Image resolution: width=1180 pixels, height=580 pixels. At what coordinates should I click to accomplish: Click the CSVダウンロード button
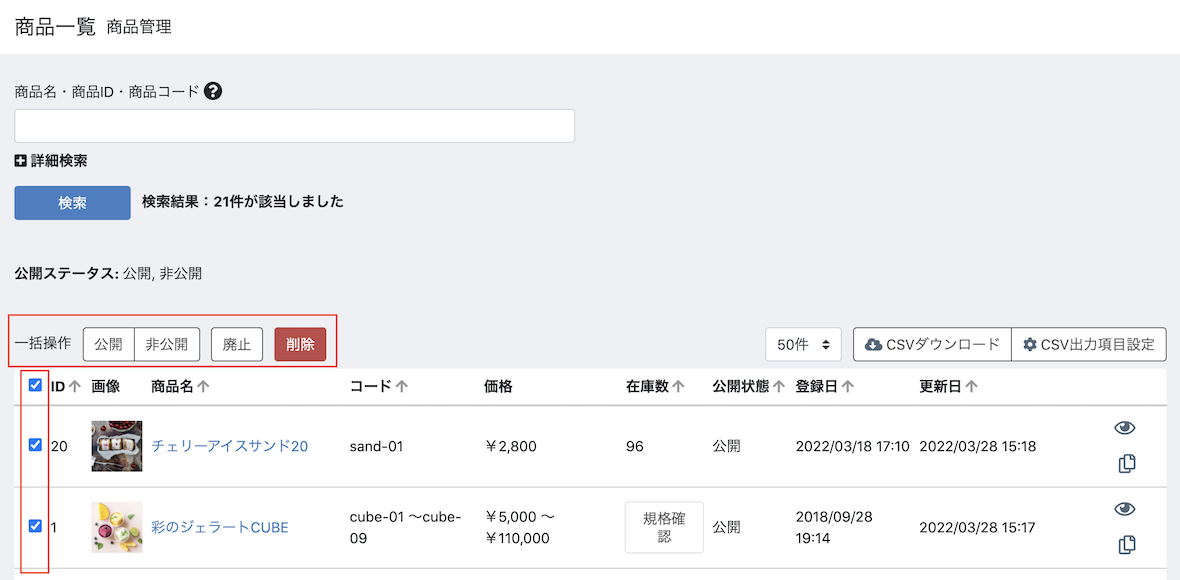pyautogui.click(x=932, y=345)
